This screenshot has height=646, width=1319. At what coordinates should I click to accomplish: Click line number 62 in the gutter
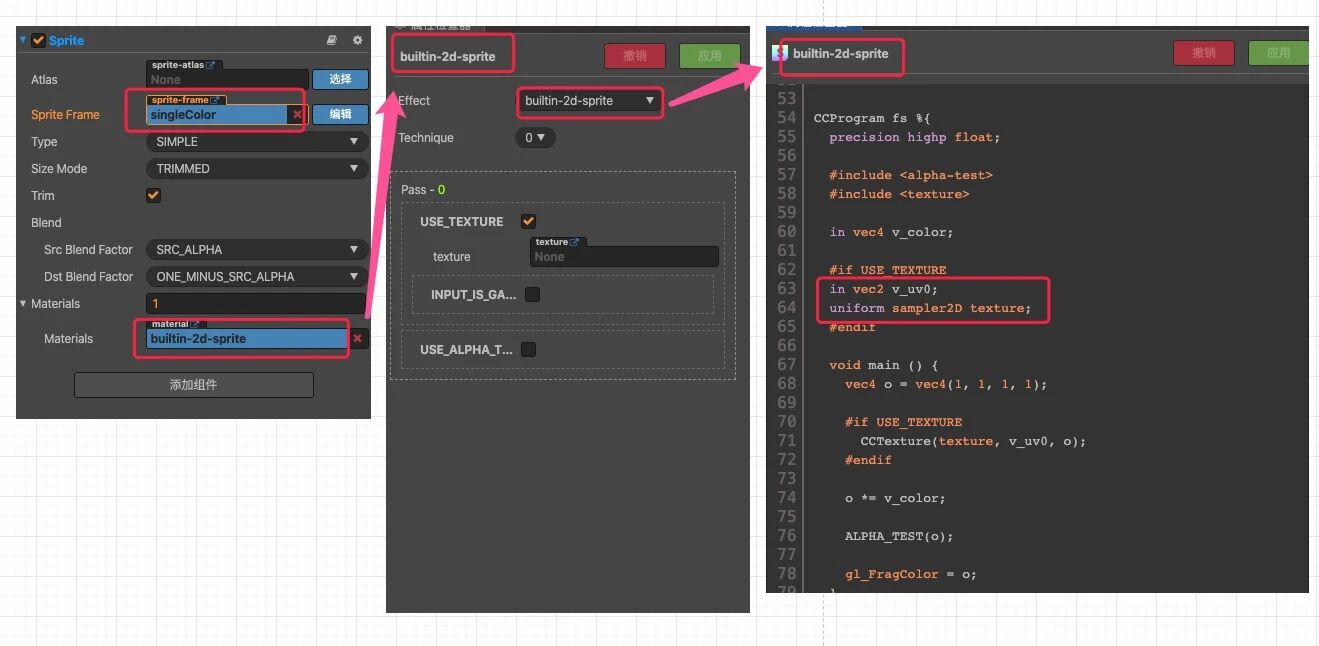[786, 270]
